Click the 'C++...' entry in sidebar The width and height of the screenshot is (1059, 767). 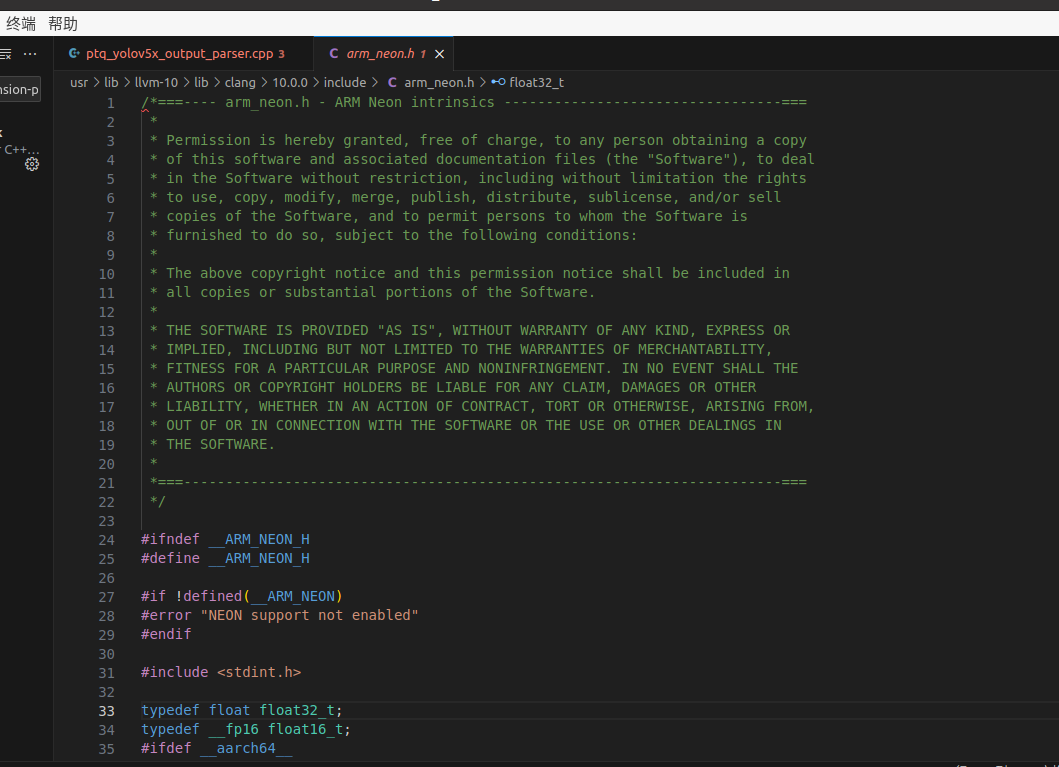pos(22,150)
